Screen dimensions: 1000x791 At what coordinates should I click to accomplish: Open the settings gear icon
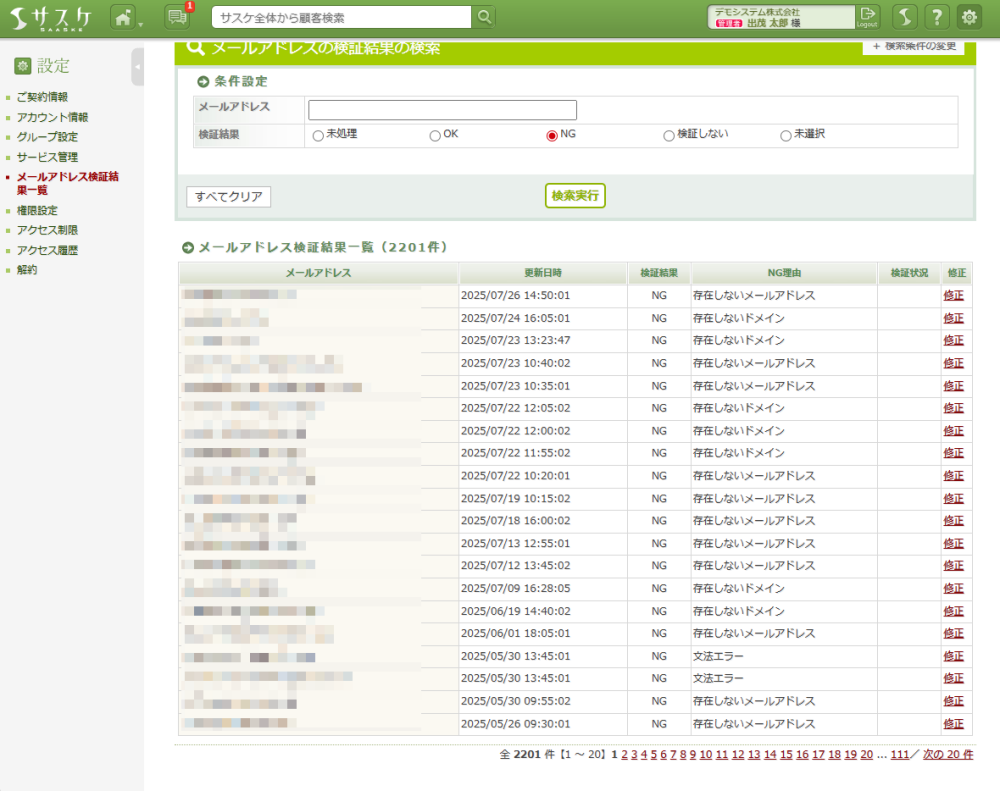(x=969, y=17)
